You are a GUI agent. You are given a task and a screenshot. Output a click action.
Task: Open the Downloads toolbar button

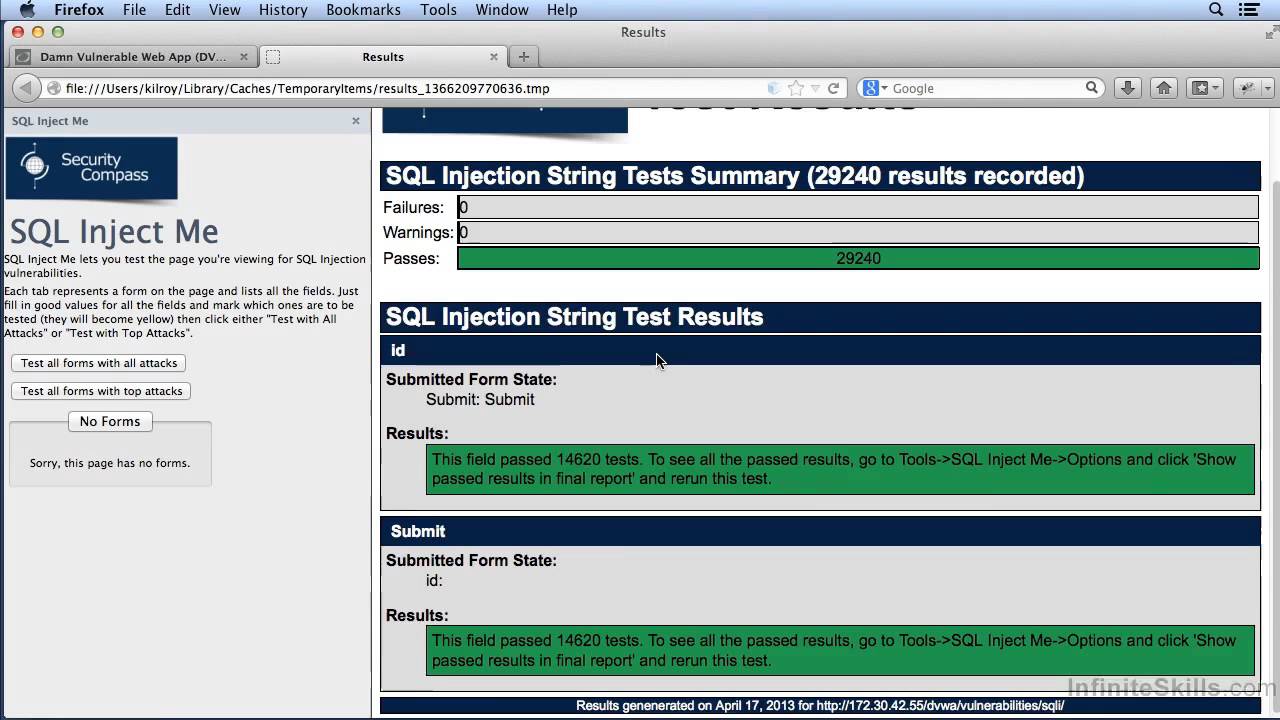click(1127, 88)
